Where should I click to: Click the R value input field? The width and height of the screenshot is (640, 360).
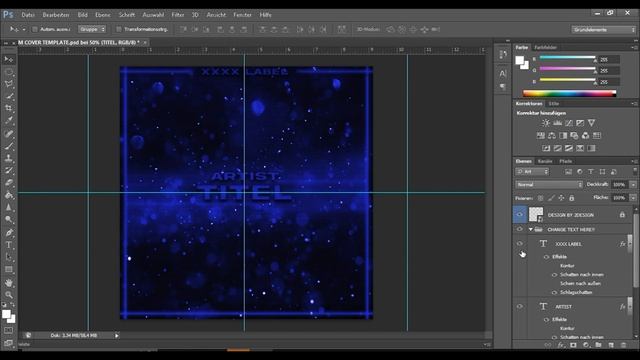click(x=609, y=60)
